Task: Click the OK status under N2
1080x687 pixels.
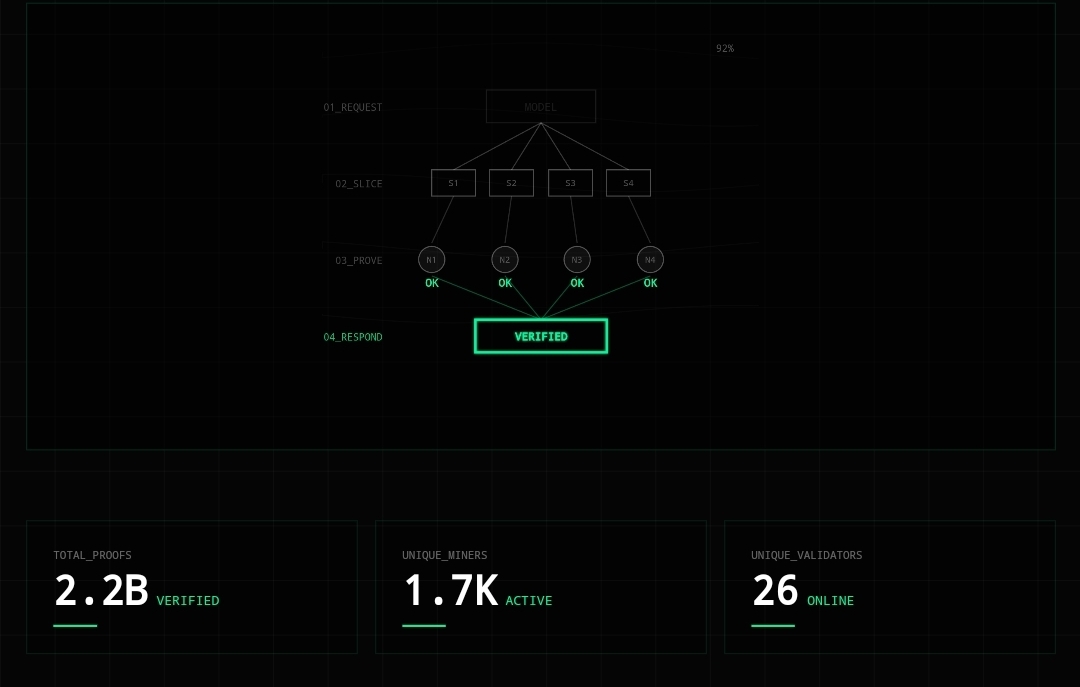Action: point(505,283)
